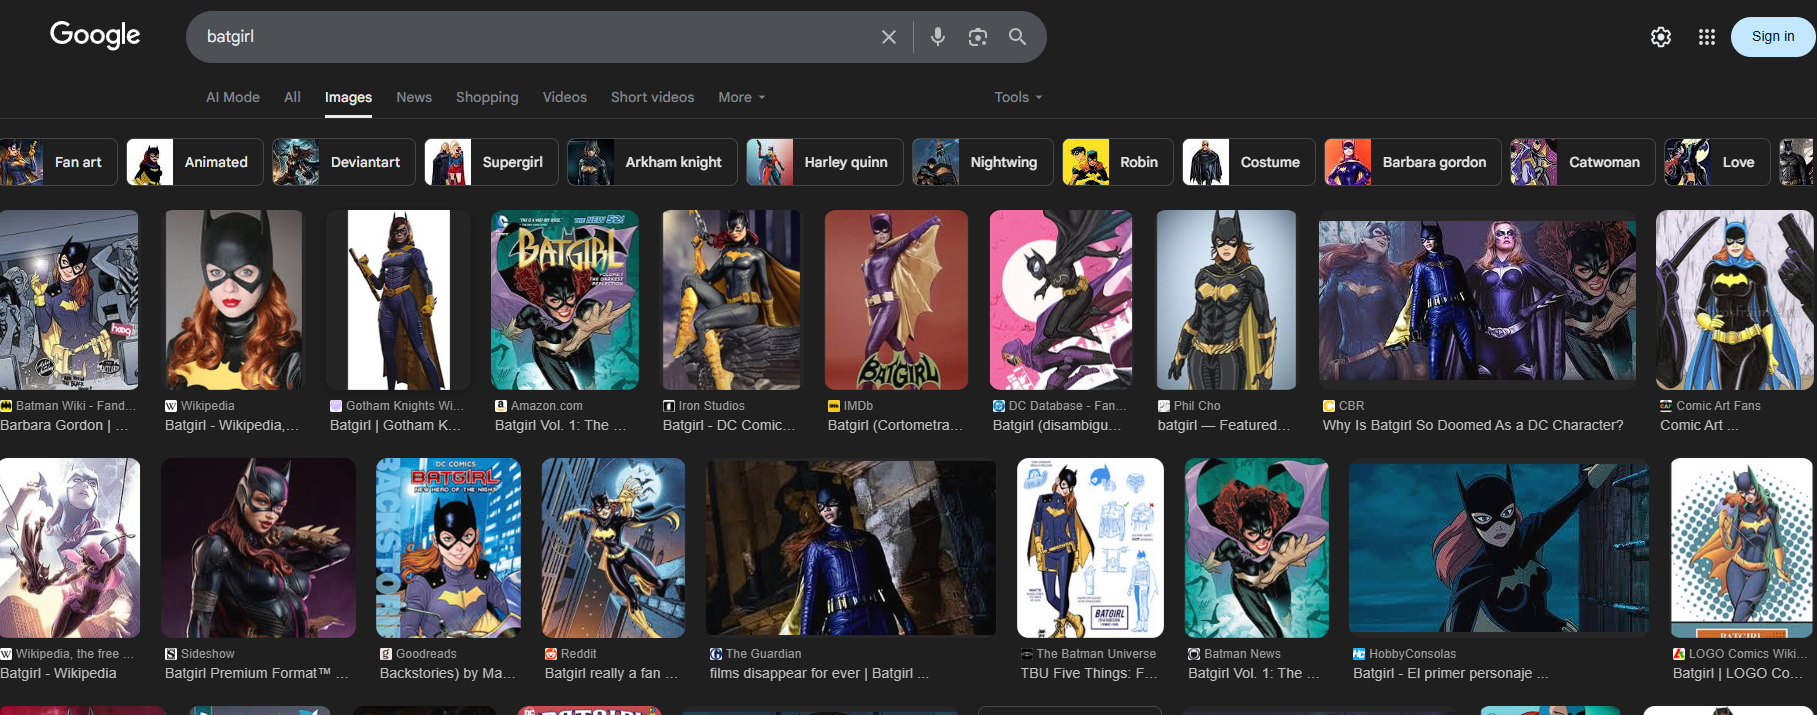
Task: Select the Images tab
Action: [x=348, y=97]
